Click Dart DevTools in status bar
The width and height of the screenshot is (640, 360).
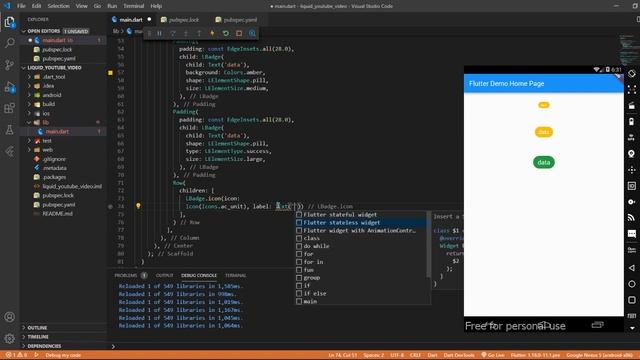pyautogui.click(x=459, y=355)
